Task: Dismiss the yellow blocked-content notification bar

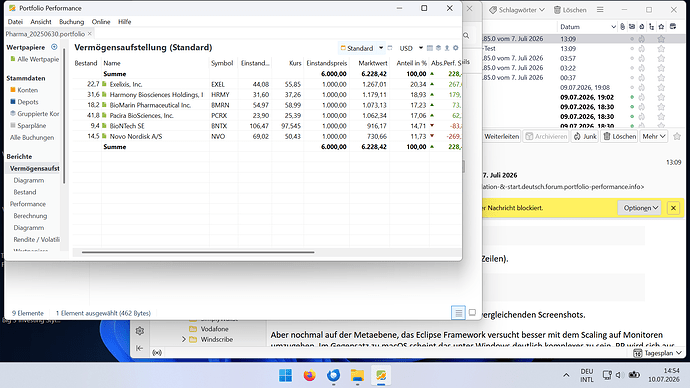Action: pos(673,208)
